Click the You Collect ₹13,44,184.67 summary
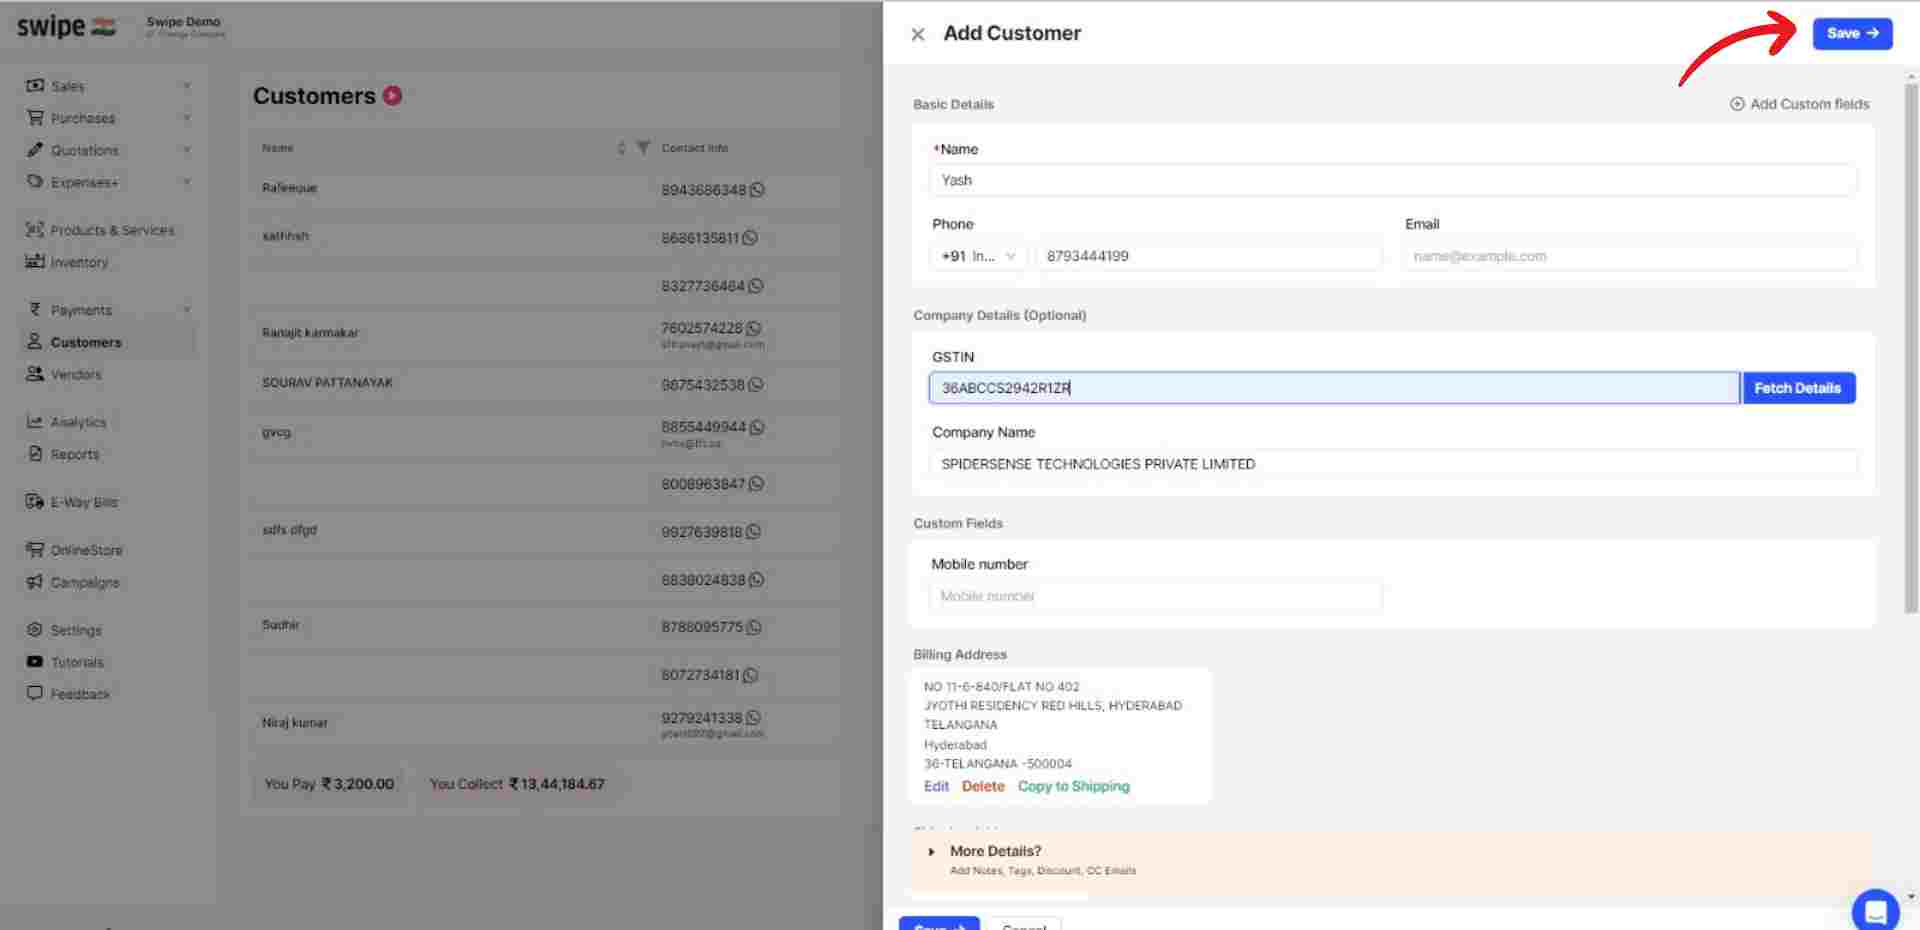This screenshot has width=1920, height=930. 517,784
